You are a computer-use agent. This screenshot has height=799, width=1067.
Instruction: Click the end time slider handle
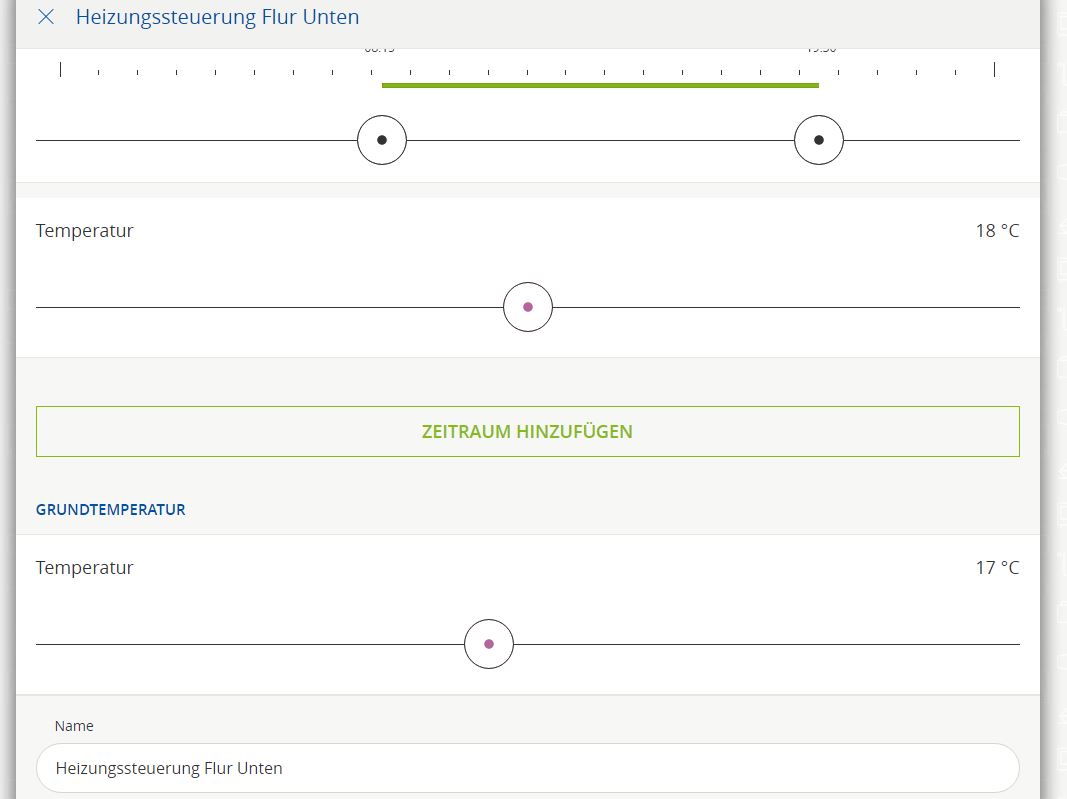tap(819, 141)
